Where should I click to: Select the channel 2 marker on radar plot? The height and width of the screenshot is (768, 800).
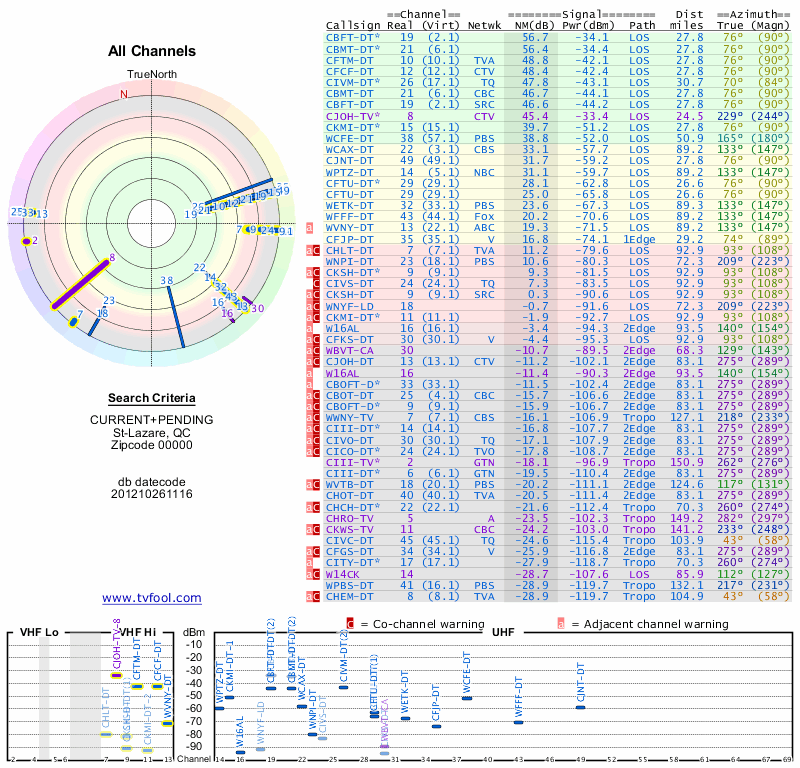click(x=28, y=240)
